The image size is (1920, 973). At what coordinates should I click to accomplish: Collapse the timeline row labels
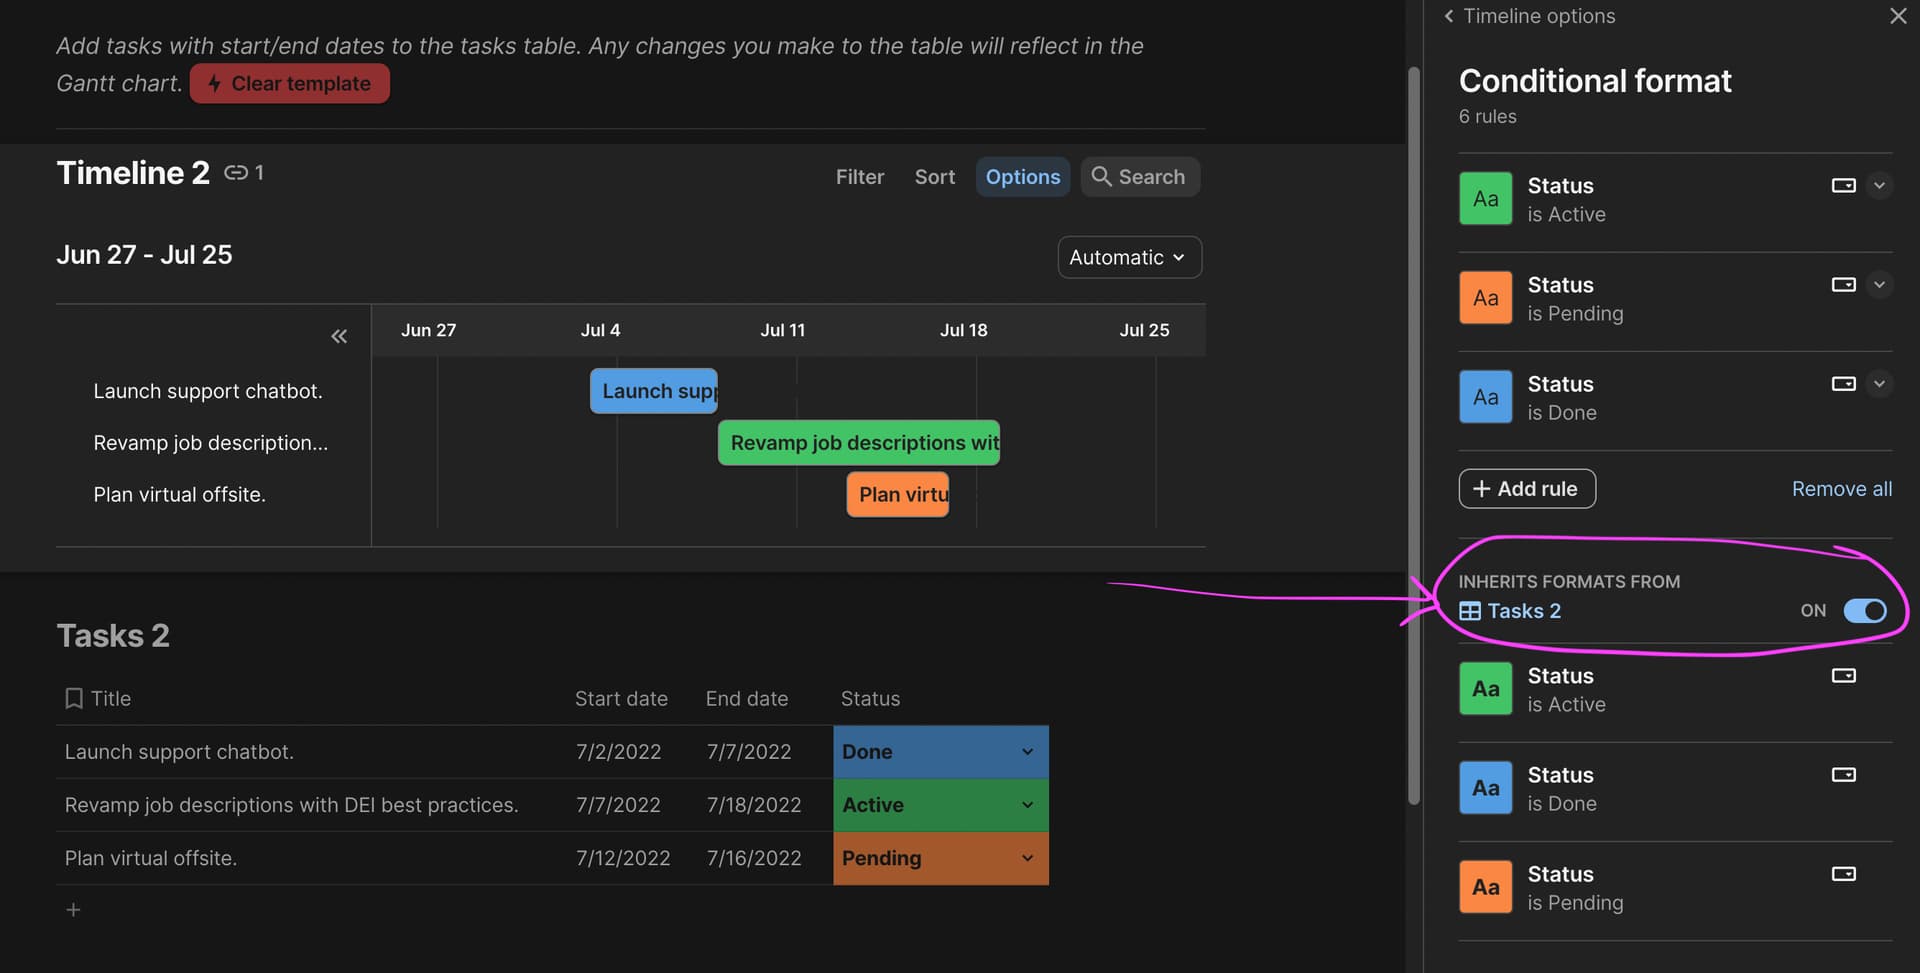(339, 336)
